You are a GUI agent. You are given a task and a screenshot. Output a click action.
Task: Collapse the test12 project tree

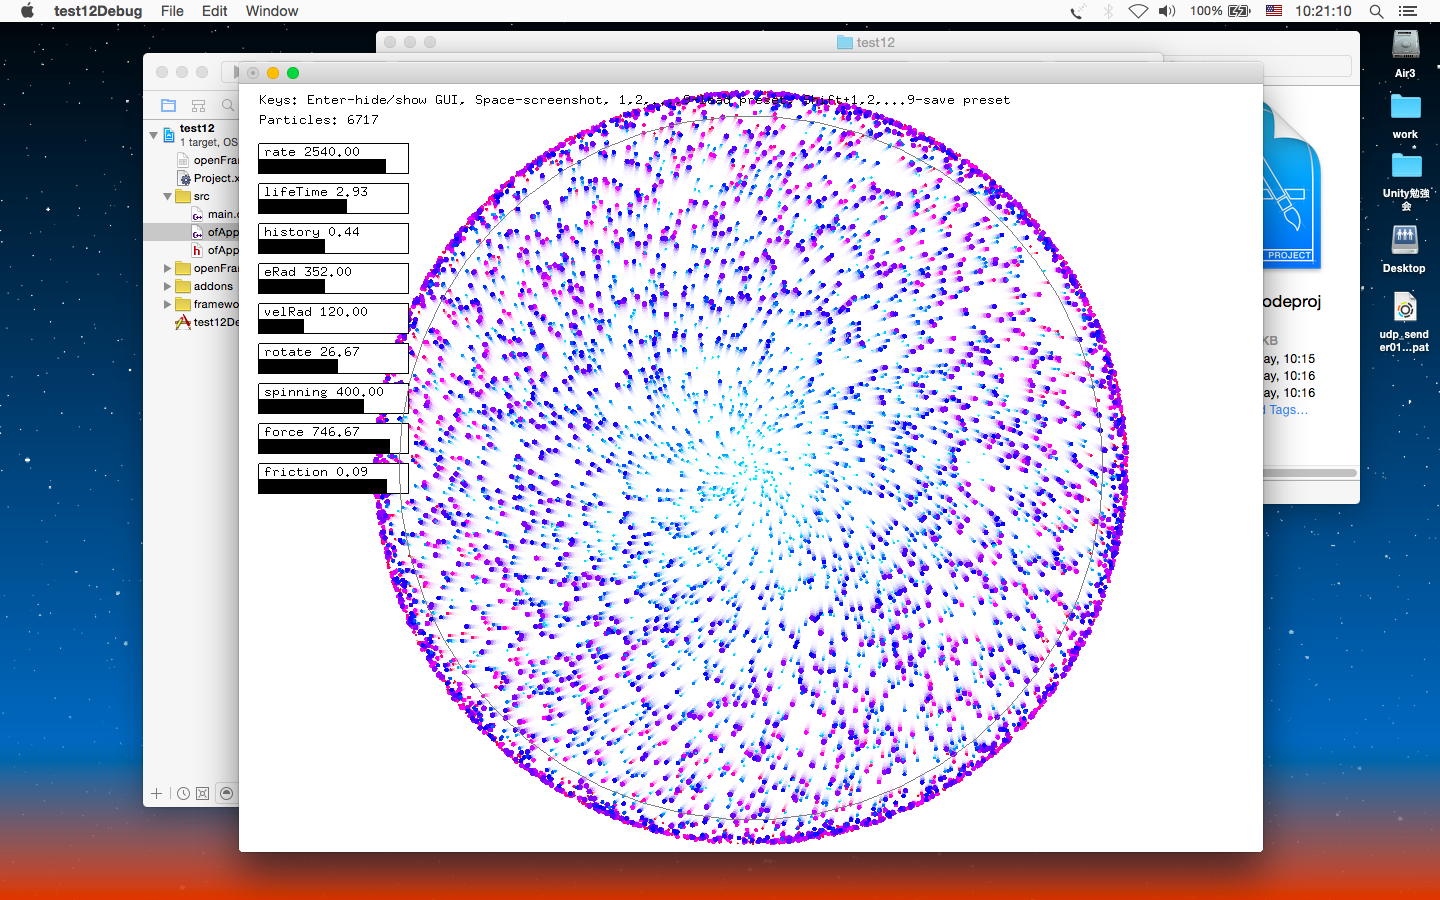pos(153,134)
